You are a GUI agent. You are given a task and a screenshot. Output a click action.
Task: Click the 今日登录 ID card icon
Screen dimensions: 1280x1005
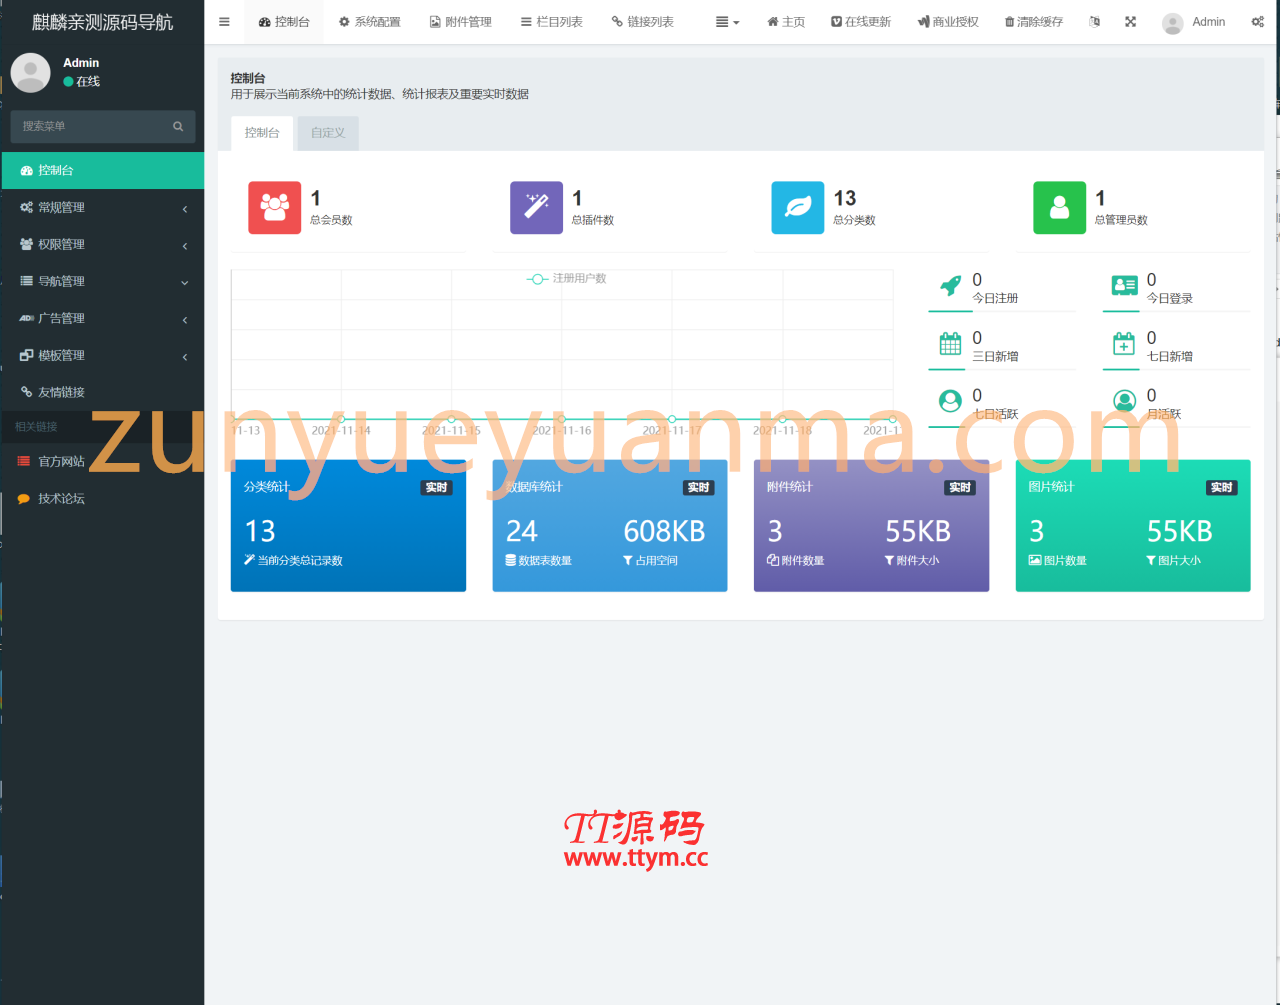[x=1124, y=286]
